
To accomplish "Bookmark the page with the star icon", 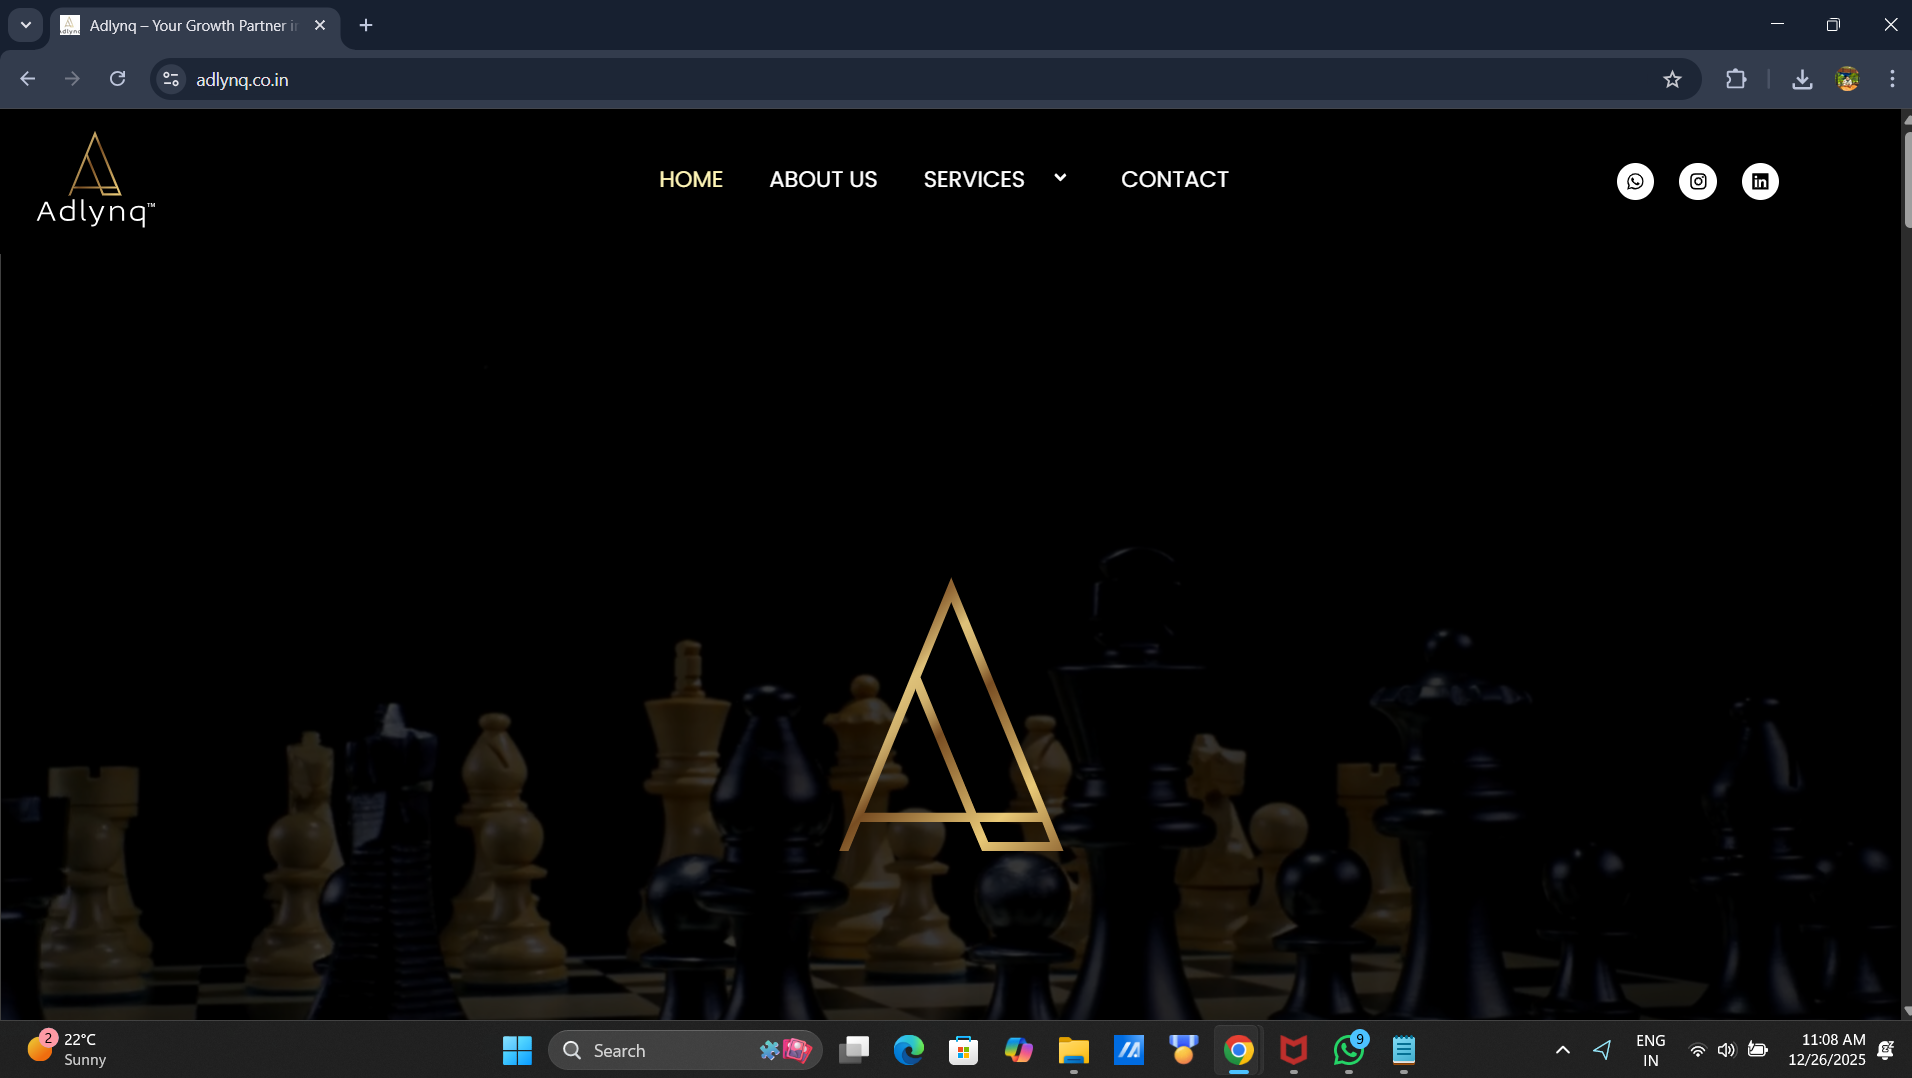I will 1673,79.
